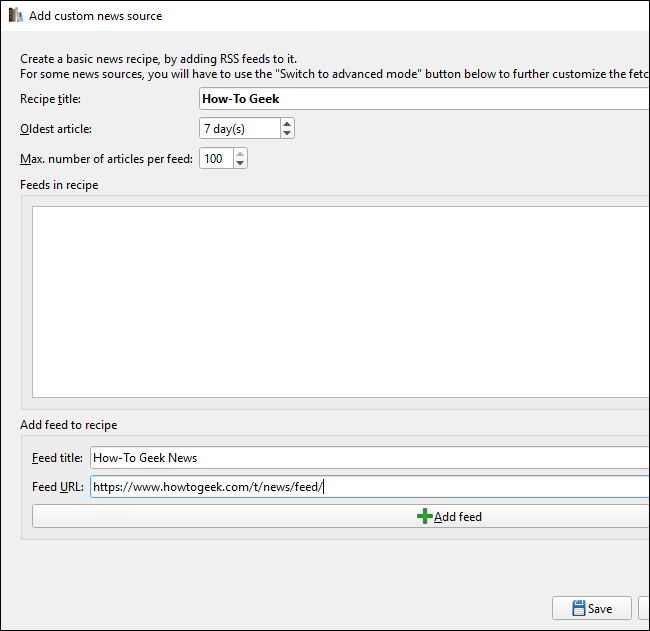Click the Add feed to recipe heading
The height and width of the screenshot is (631, 650).
tap(68, 425)
